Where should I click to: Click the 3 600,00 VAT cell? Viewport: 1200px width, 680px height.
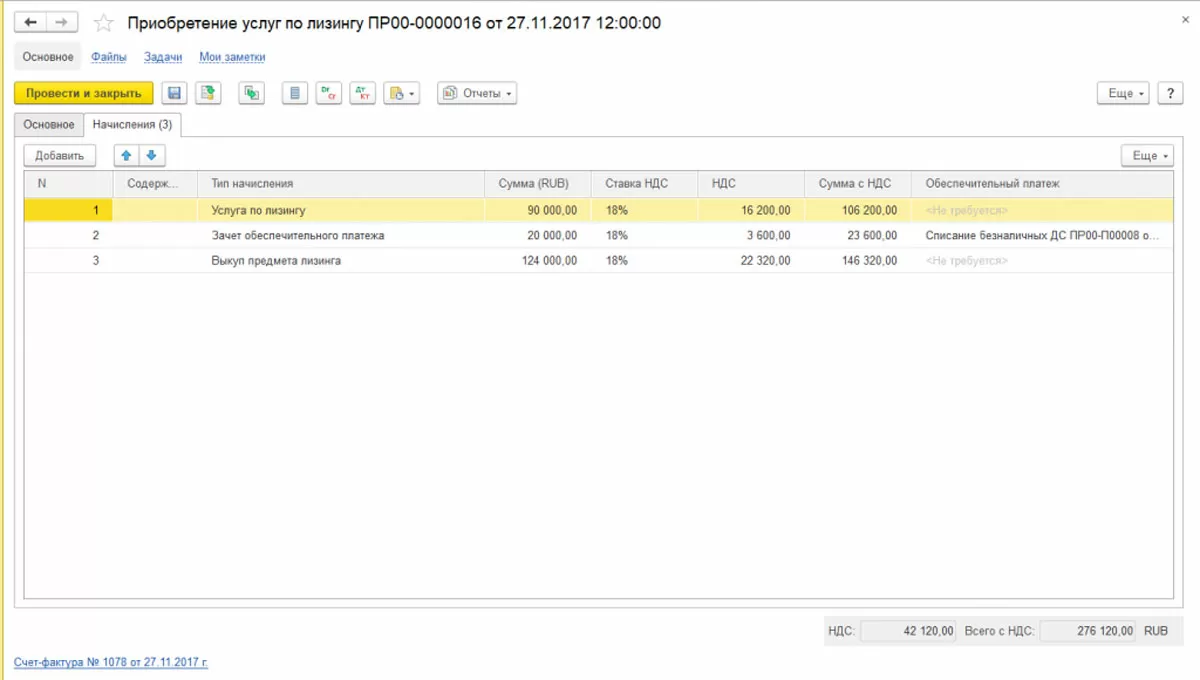(751, 235)
